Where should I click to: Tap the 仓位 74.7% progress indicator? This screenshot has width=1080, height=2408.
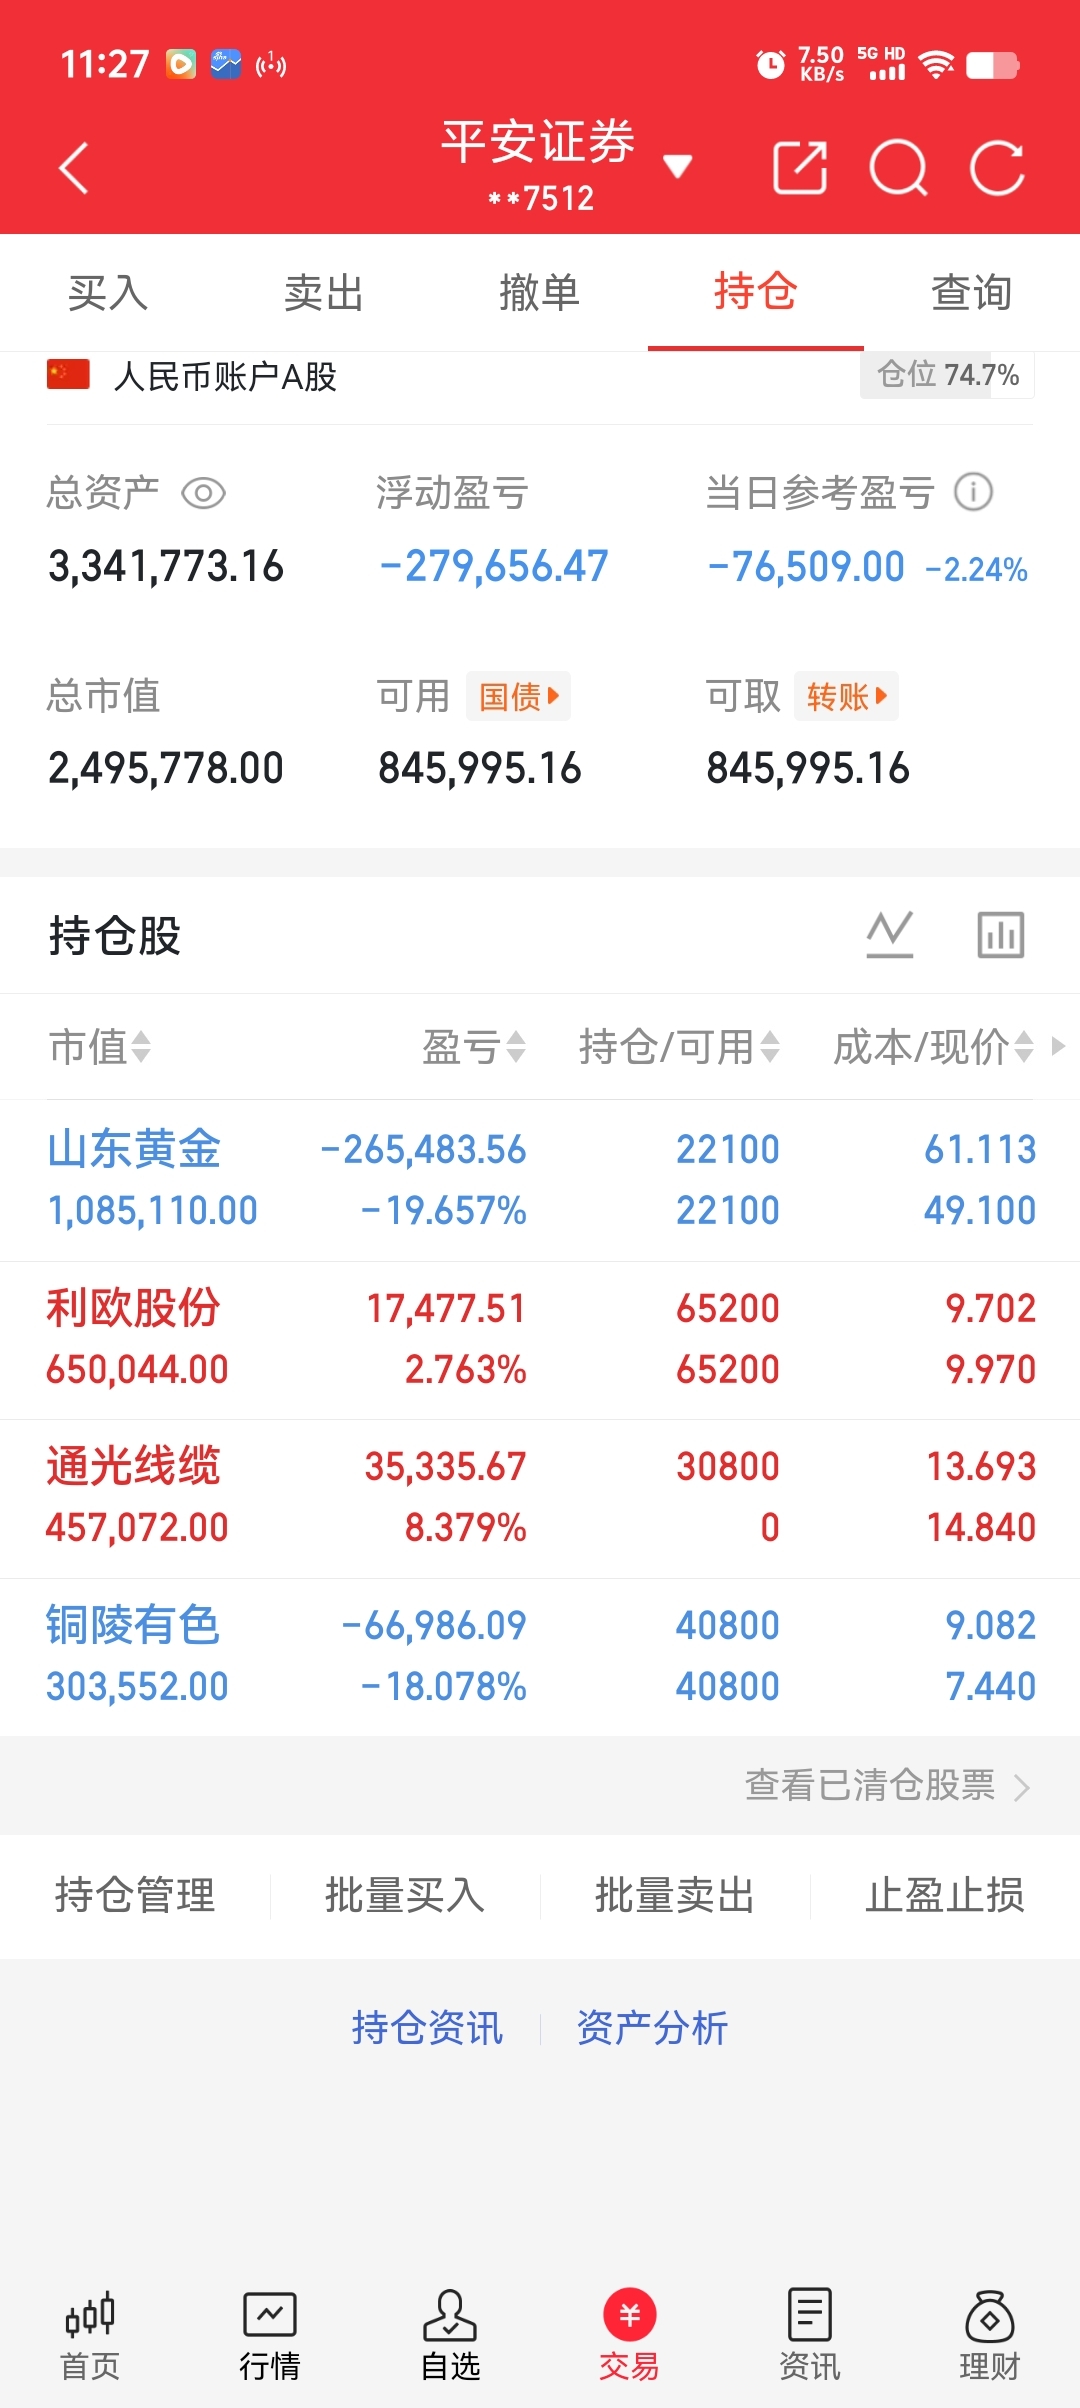point(947,375)
